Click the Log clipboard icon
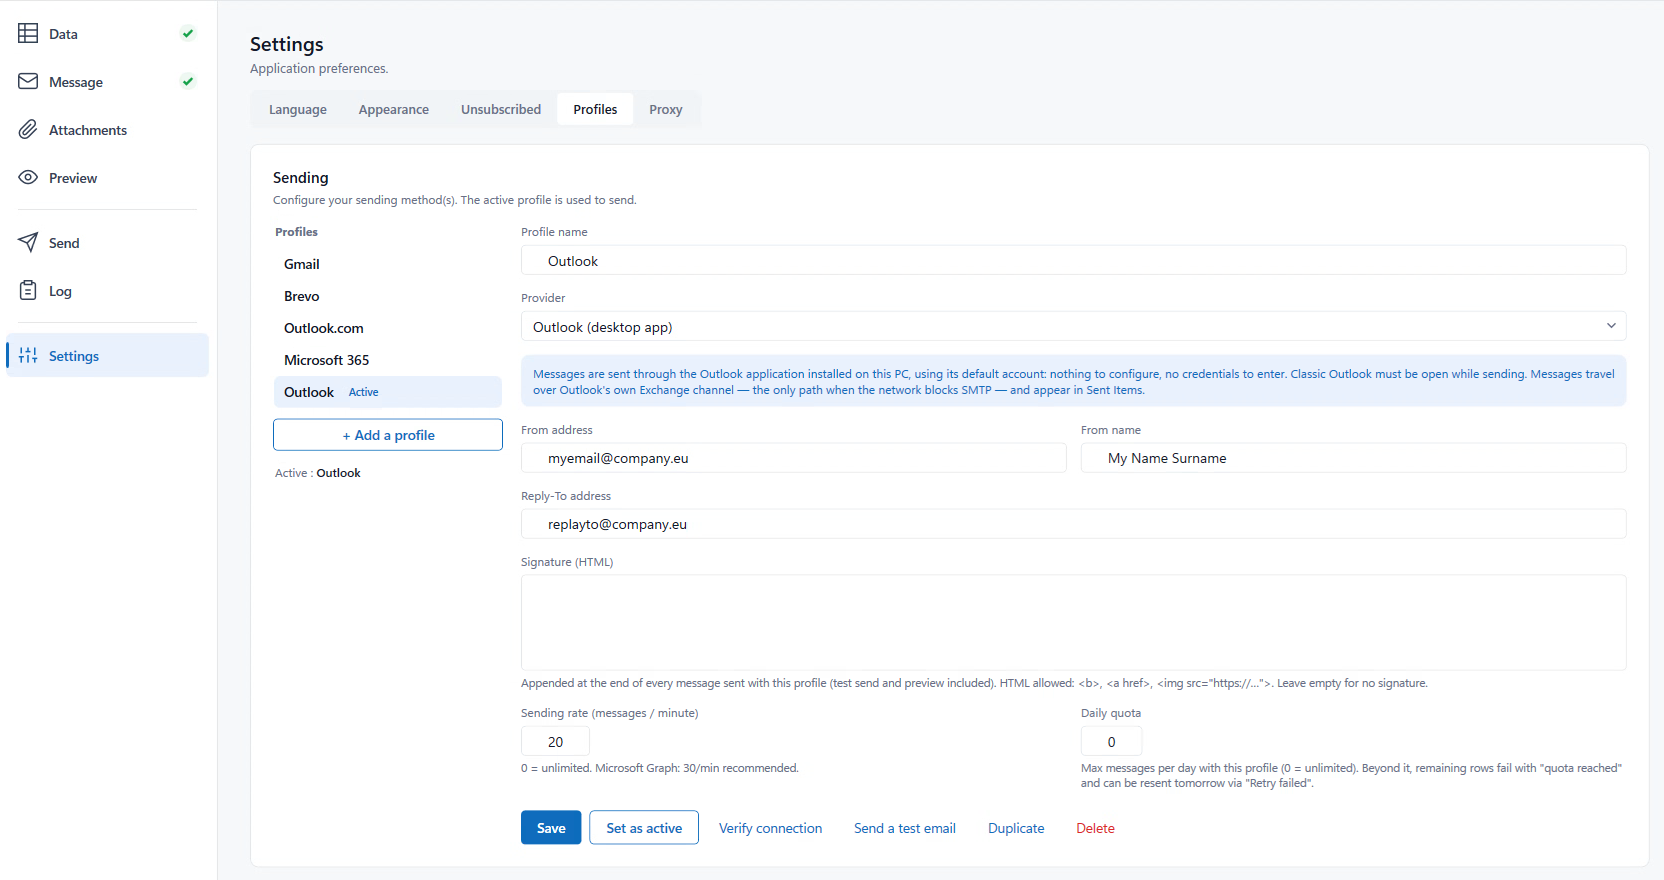1664x880 pixels. 28,291
